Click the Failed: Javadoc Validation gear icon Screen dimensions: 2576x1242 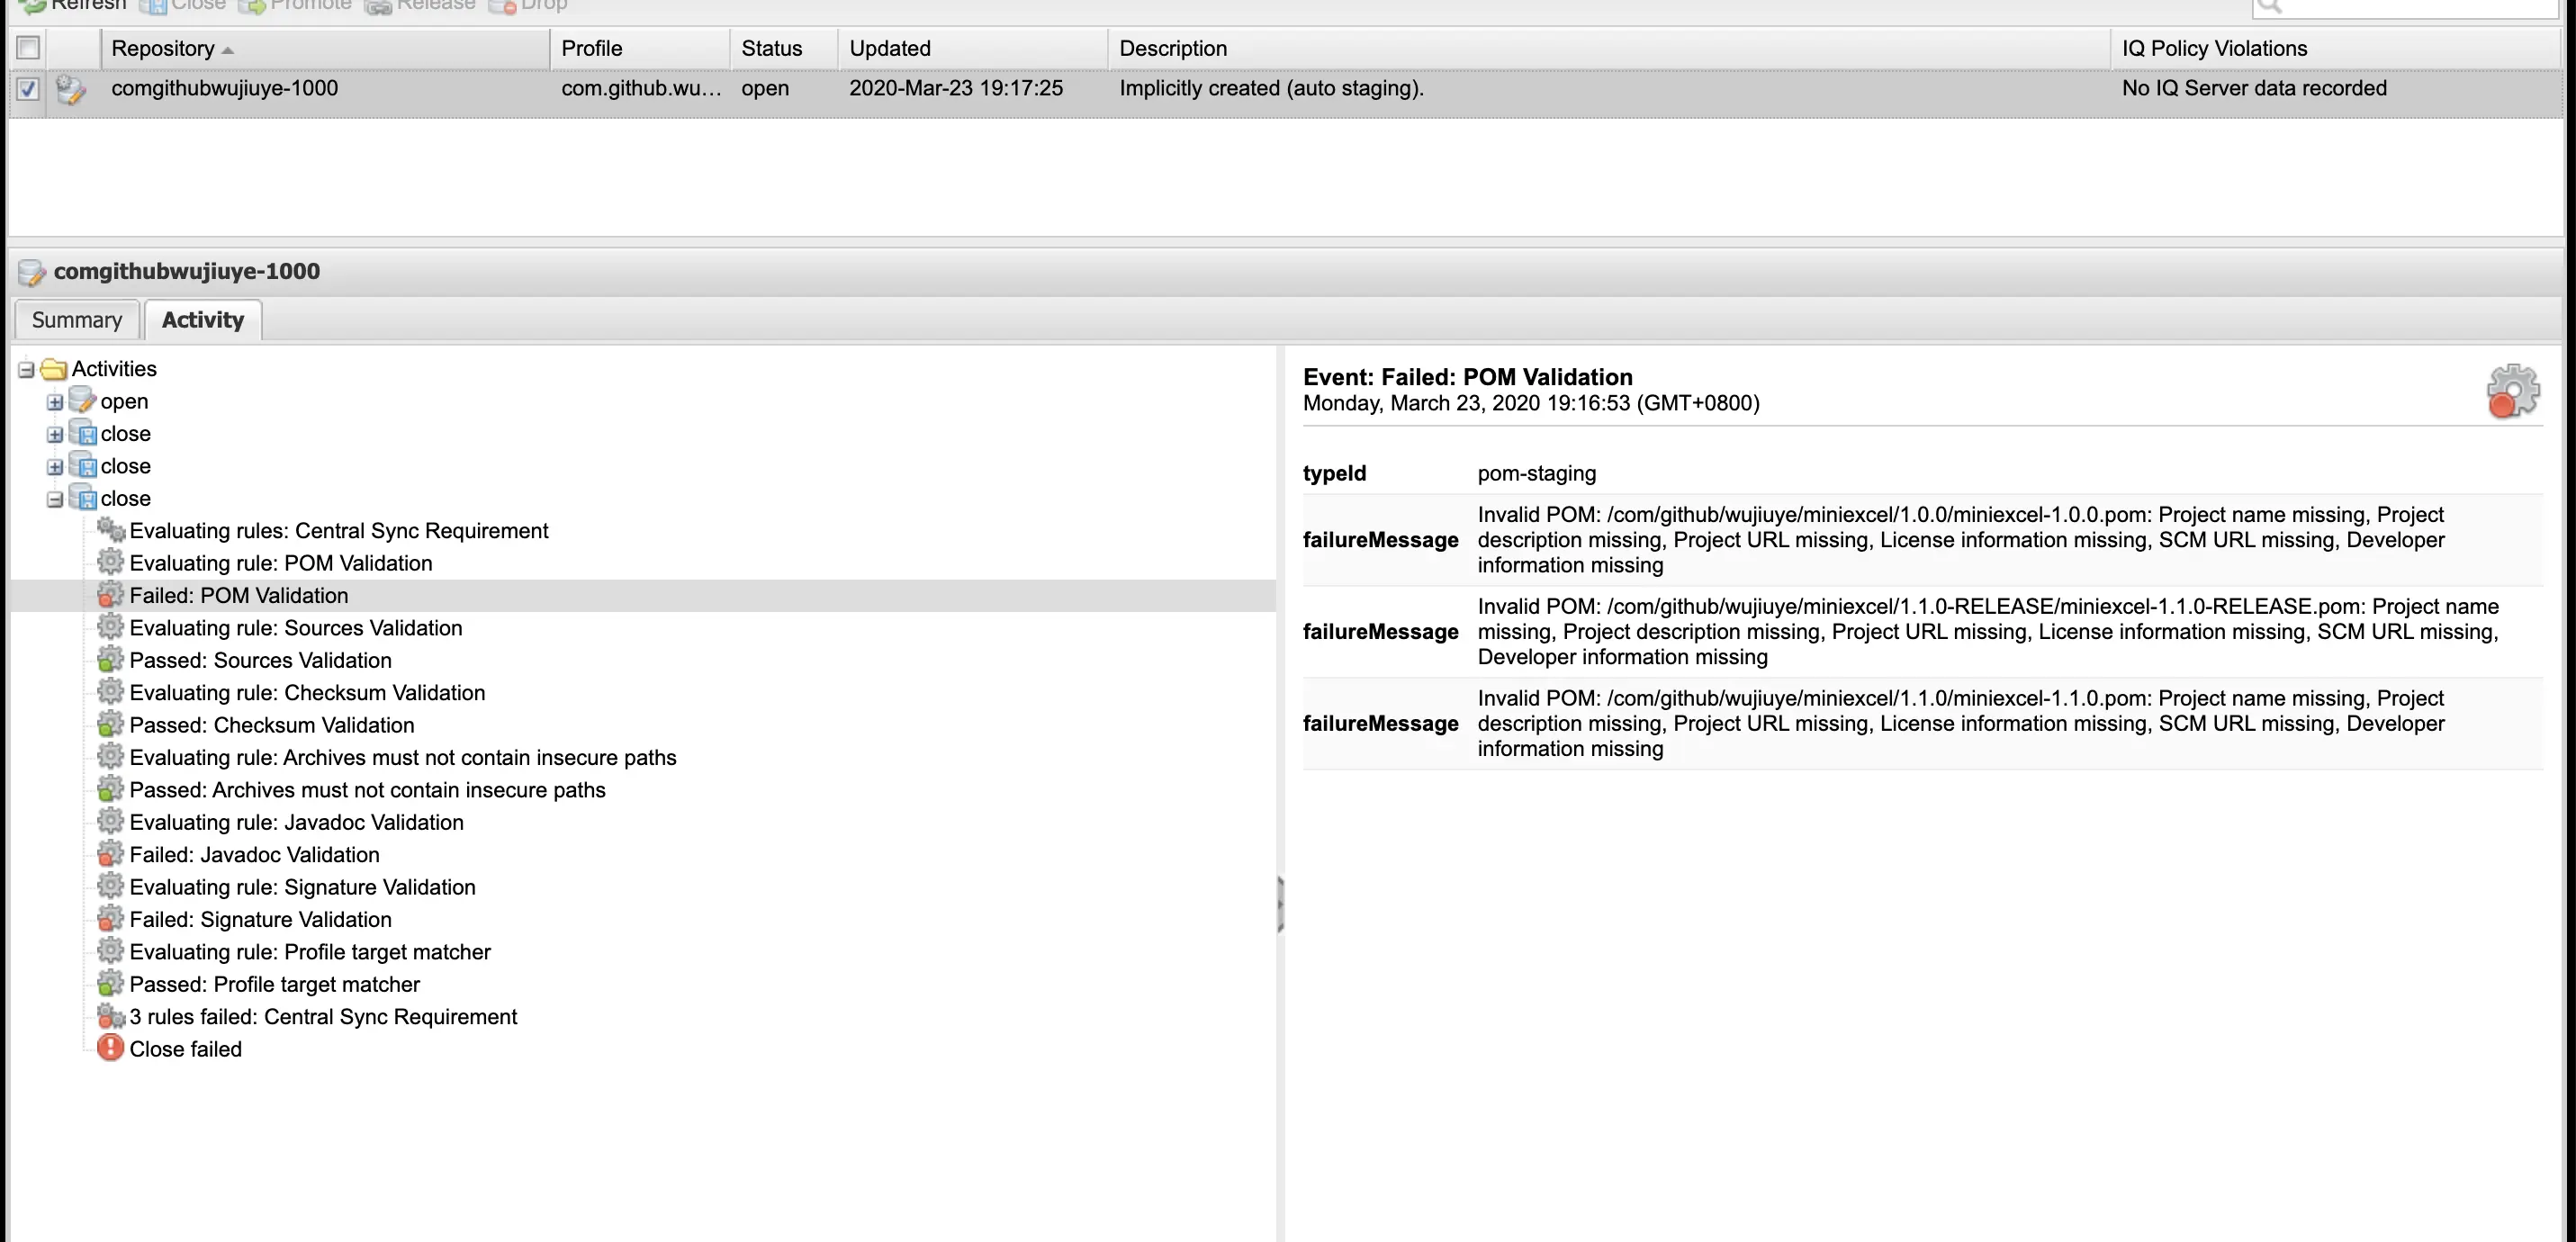click(x=110, y=854)
